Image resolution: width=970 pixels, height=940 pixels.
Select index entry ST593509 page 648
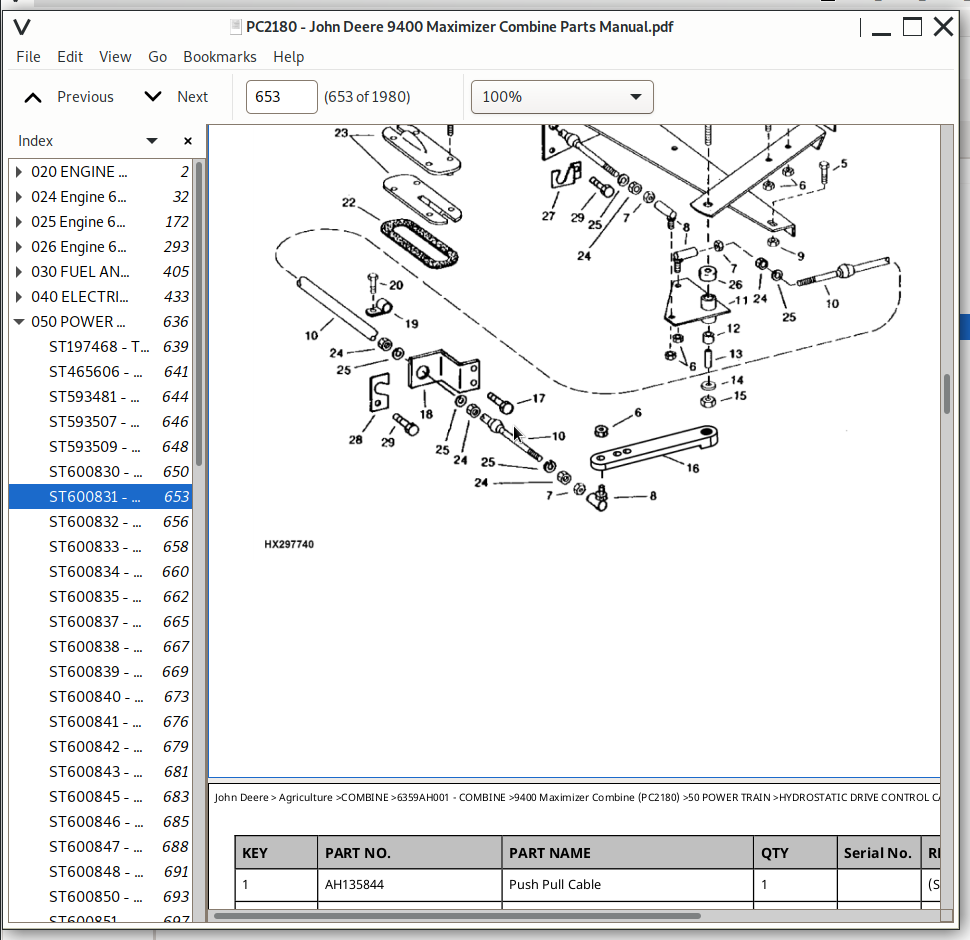tap(100, 446)
